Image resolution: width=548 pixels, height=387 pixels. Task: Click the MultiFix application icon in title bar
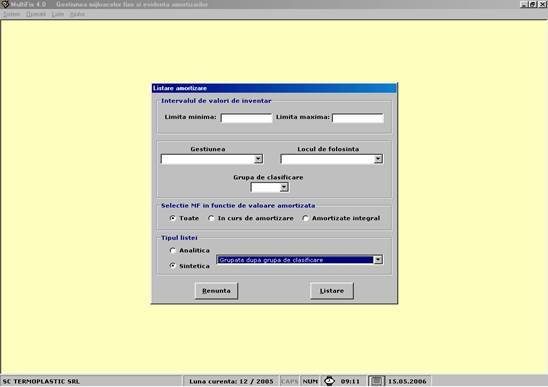coord(5,4)
